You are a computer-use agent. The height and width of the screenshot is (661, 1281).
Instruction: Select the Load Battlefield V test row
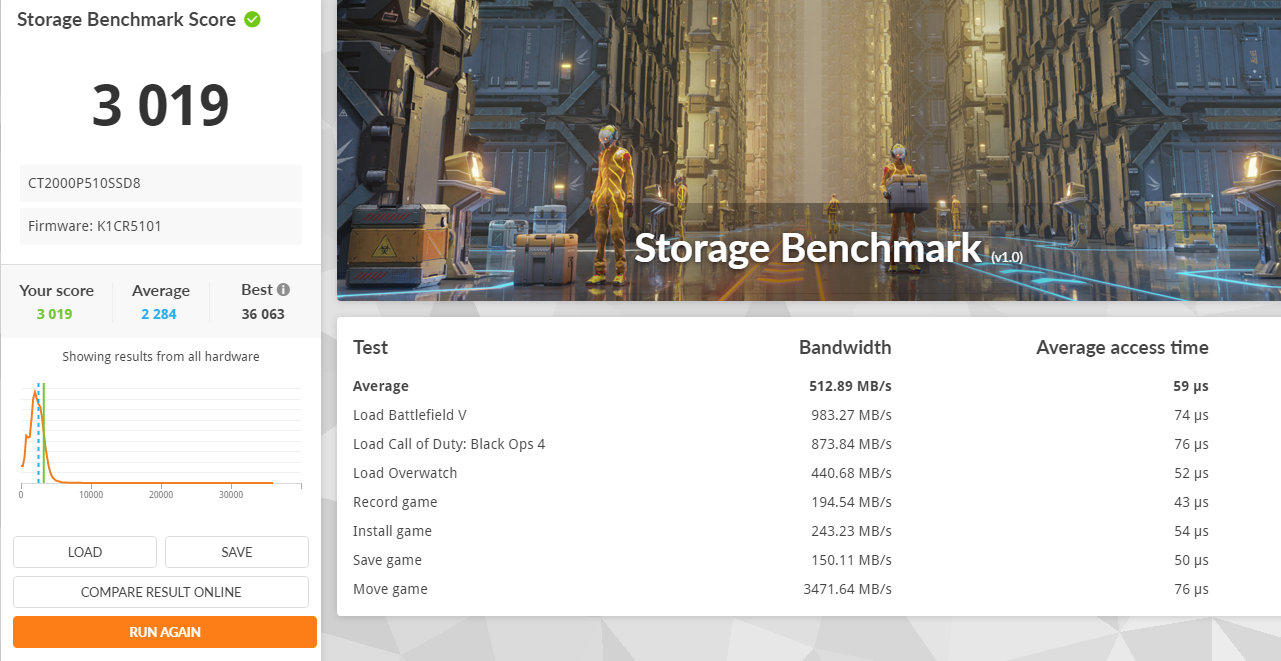tap(780, 415)
